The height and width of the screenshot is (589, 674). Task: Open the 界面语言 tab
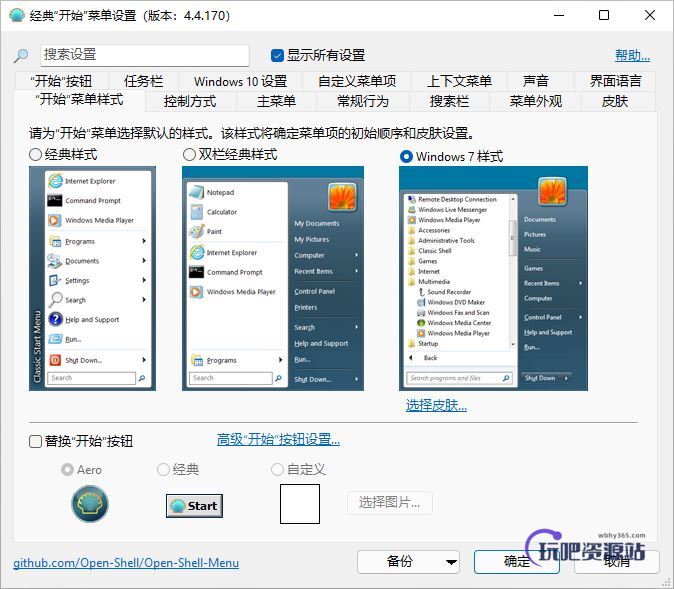(616, 81)
